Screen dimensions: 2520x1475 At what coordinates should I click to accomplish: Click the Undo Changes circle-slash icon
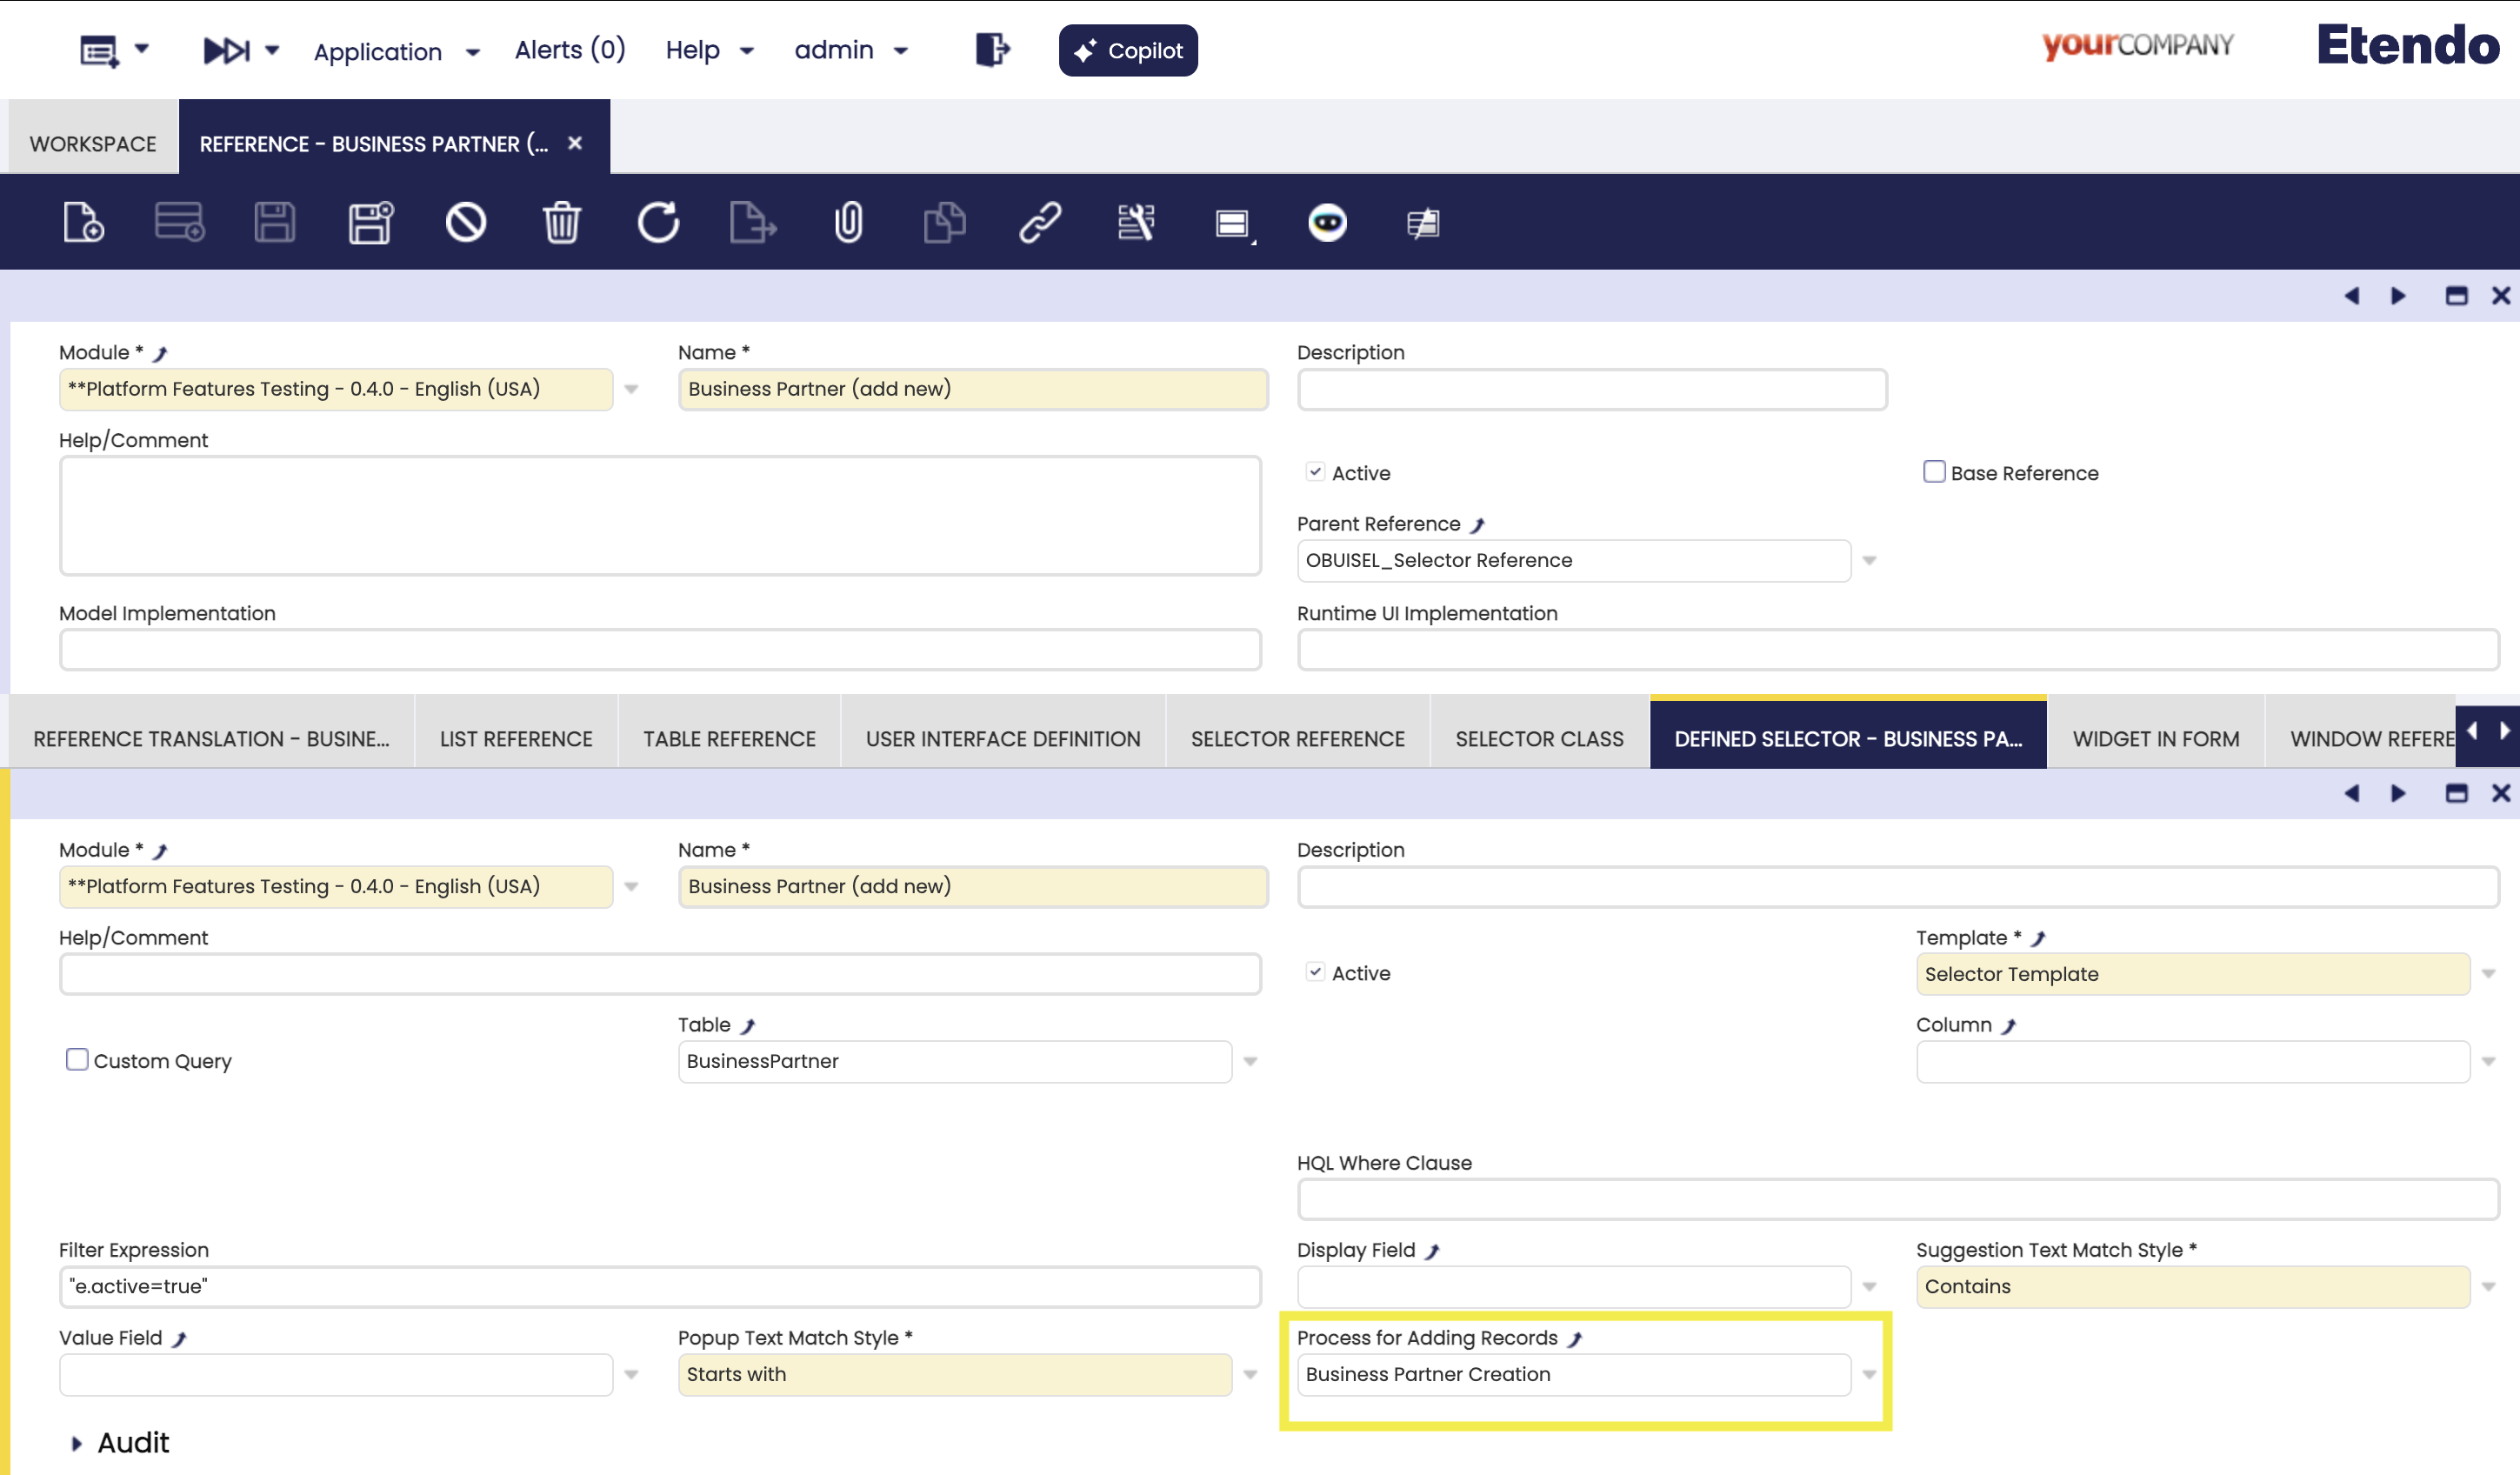click(466, 222)
